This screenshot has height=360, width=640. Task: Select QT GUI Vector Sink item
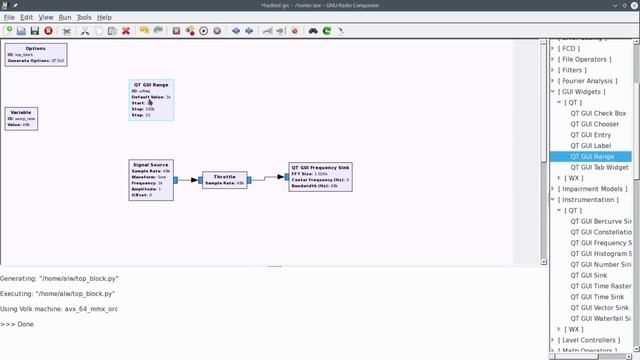point(600,308)
